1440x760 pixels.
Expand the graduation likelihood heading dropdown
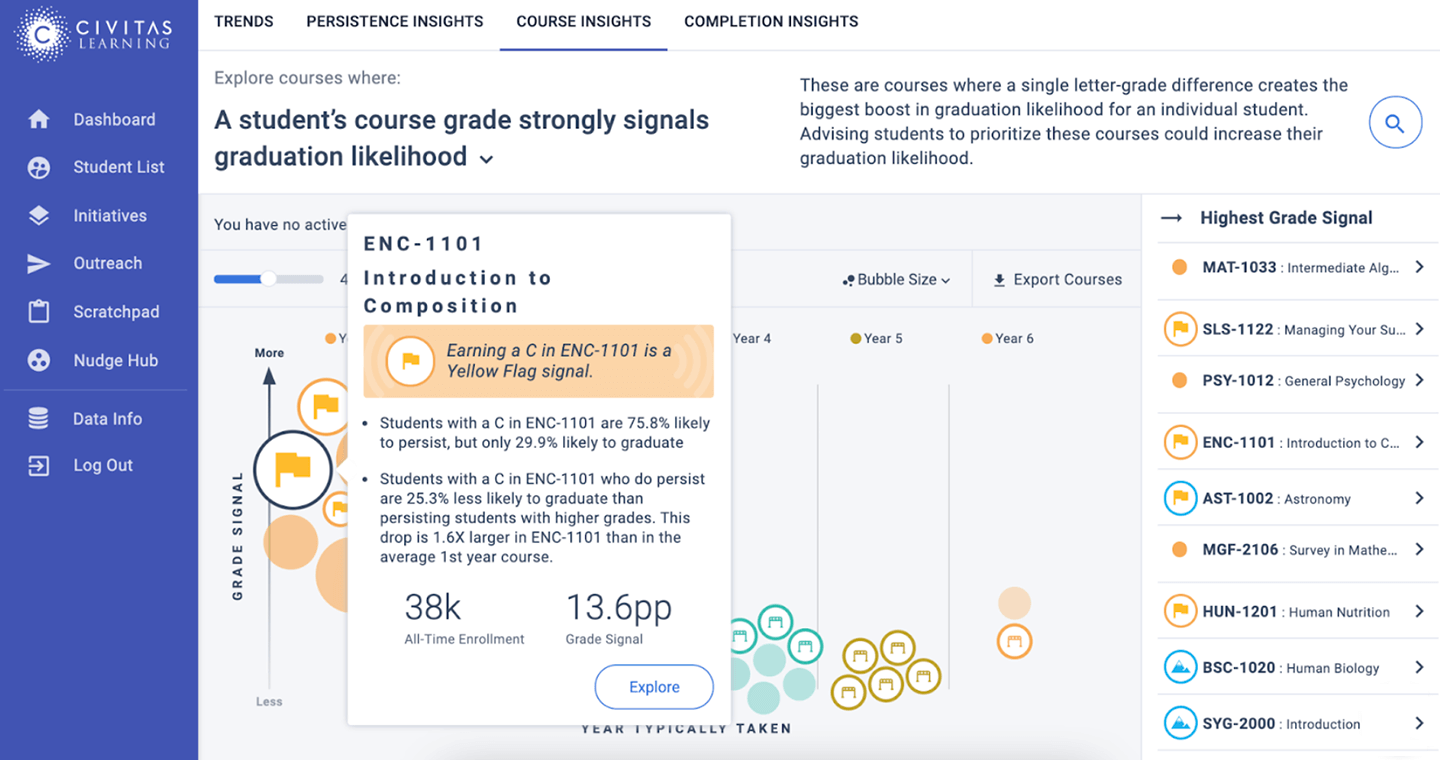pos(486,159)
